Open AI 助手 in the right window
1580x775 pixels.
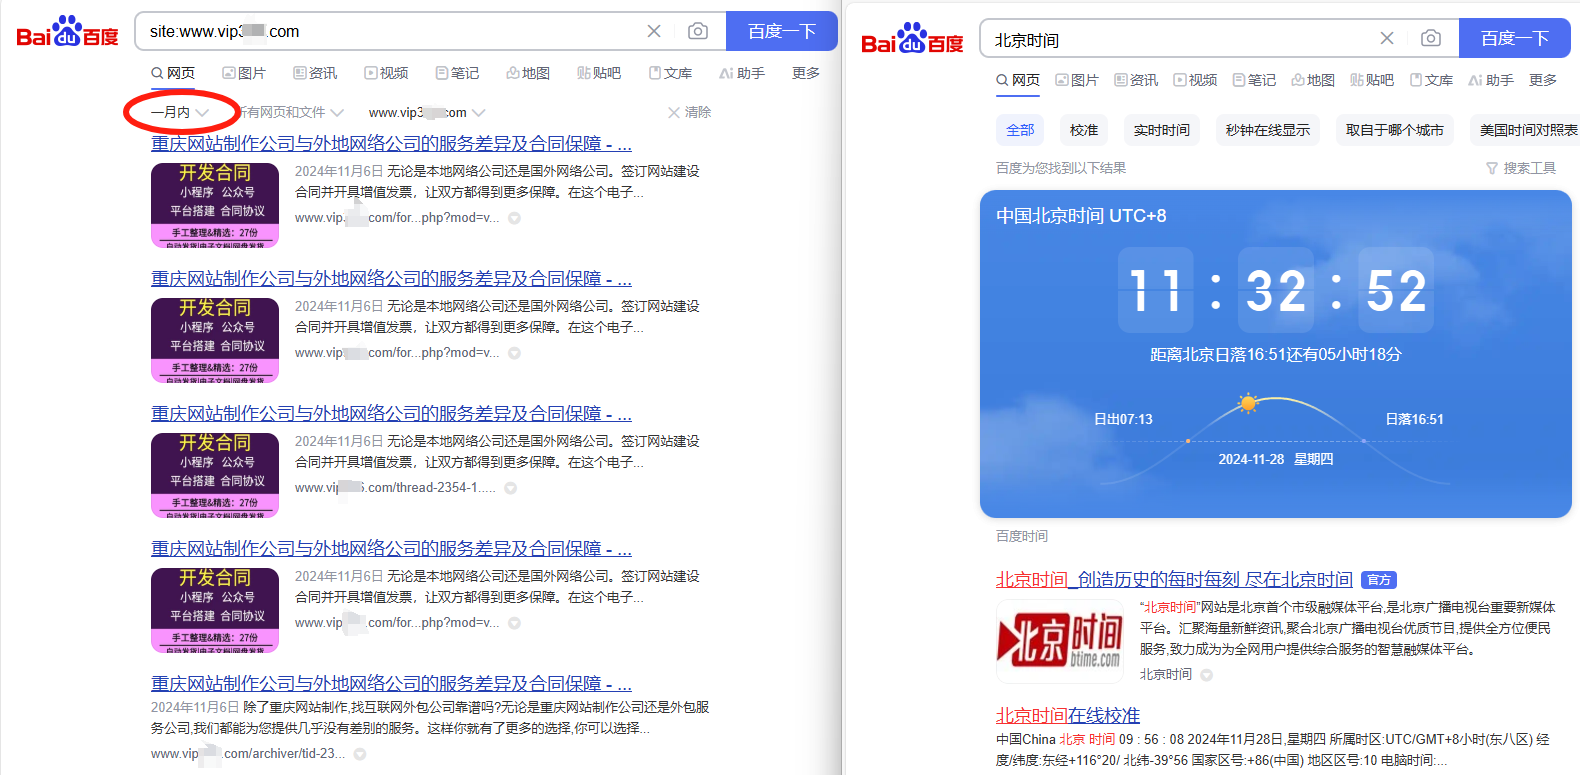click(x=1491, y=80)
